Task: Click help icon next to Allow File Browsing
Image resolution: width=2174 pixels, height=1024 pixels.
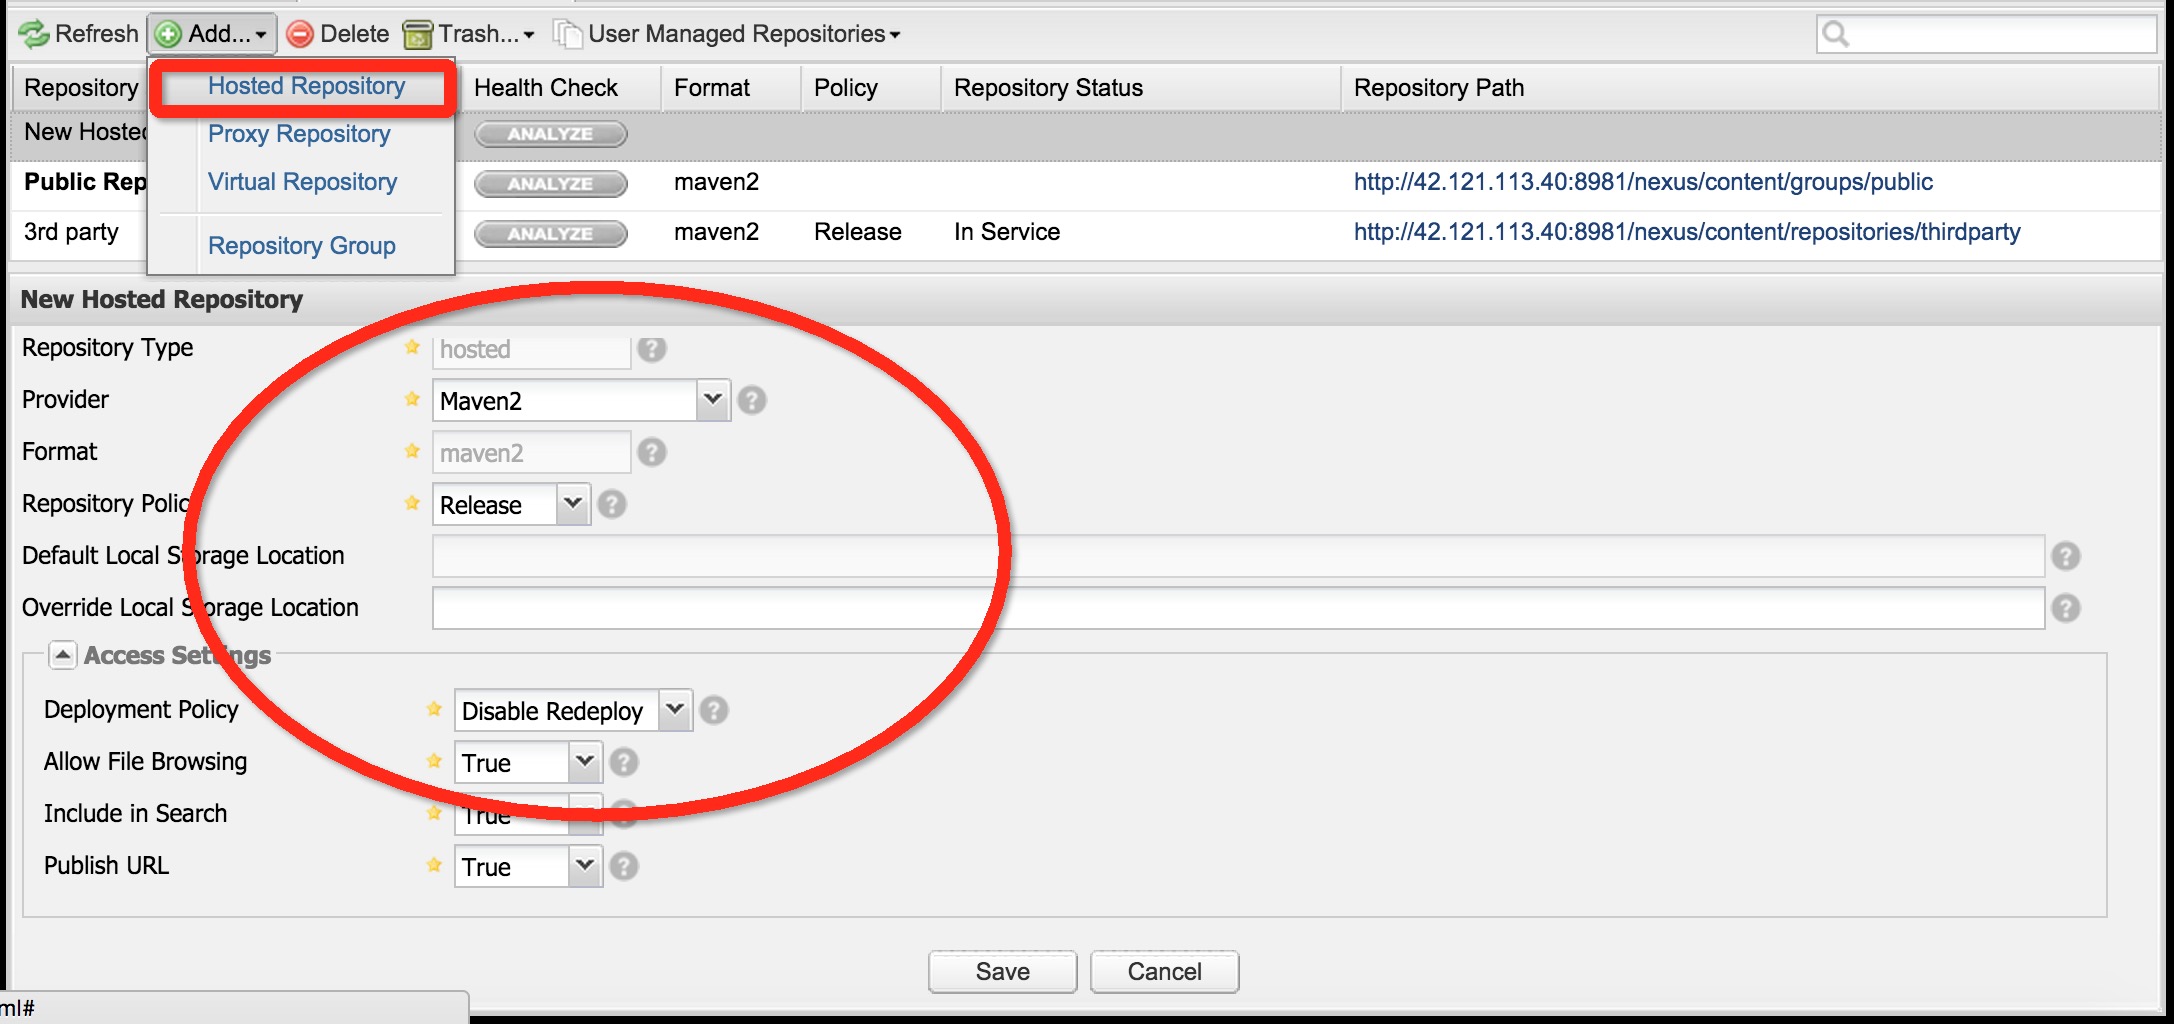Action: [x=624, y=763]
